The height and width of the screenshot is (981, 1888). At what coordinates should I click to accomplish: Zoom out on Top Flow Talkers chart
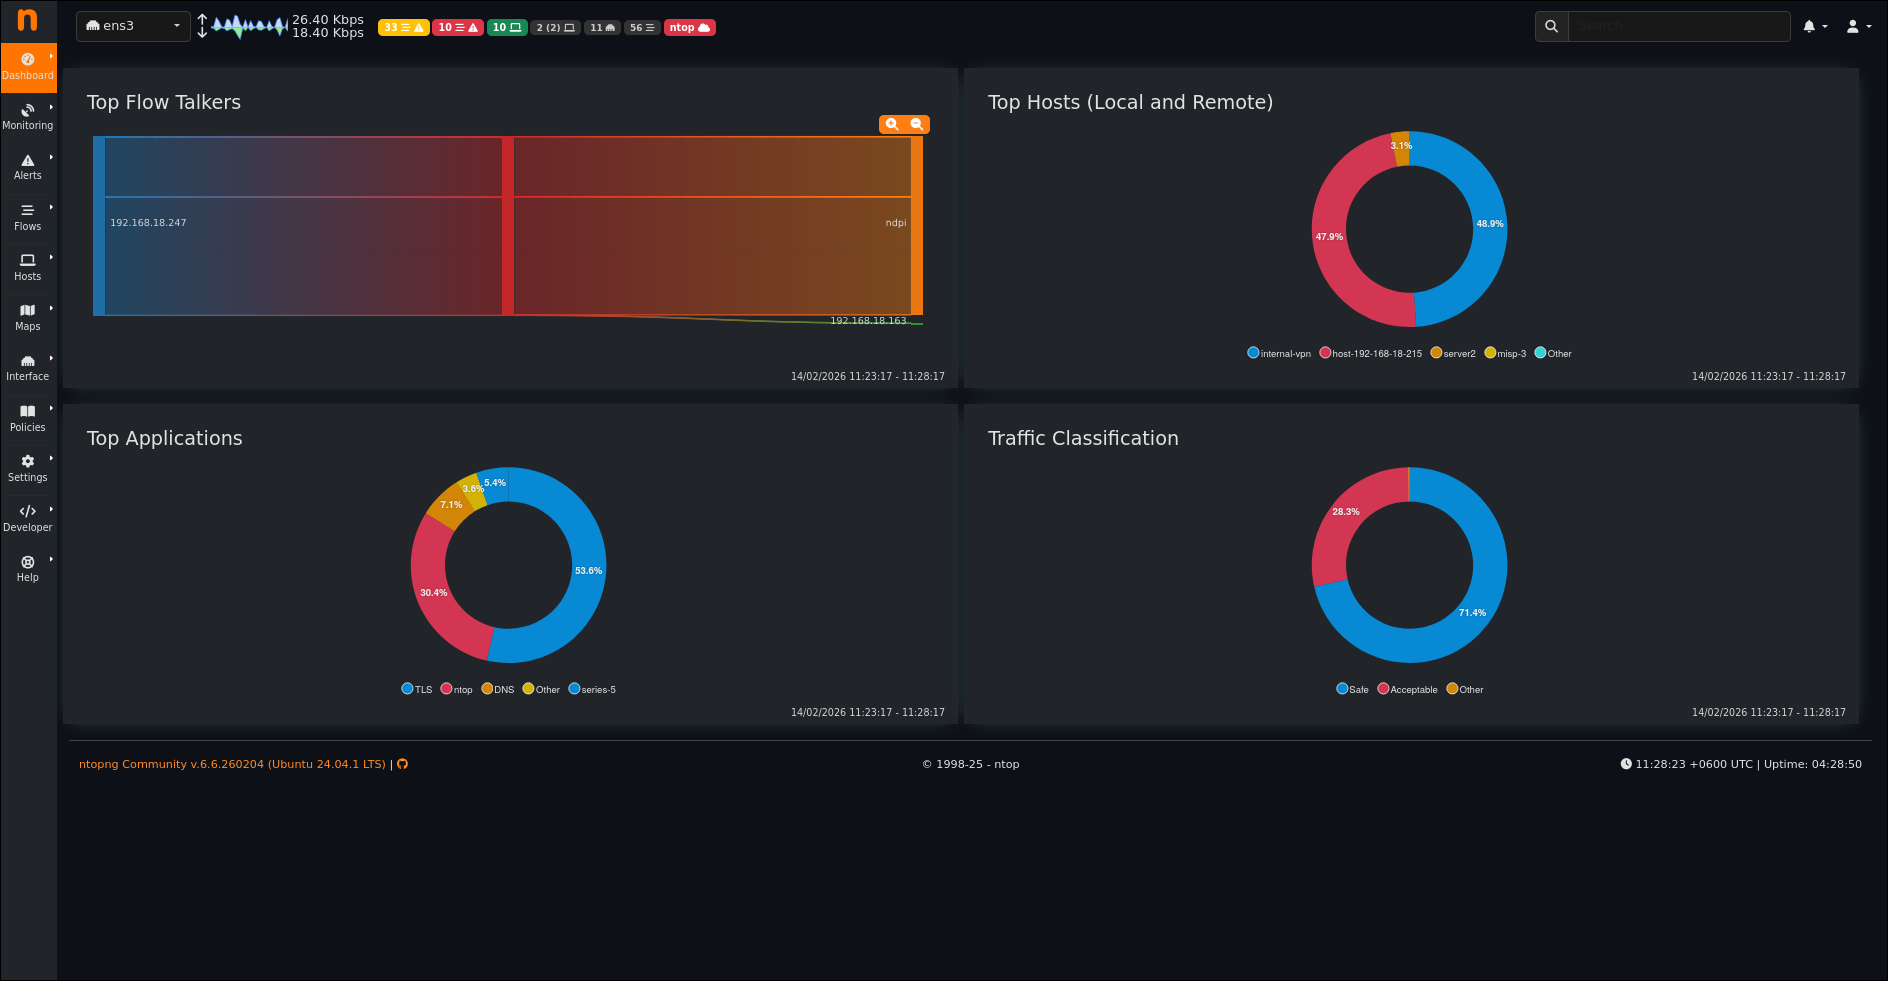coord(917,124)
